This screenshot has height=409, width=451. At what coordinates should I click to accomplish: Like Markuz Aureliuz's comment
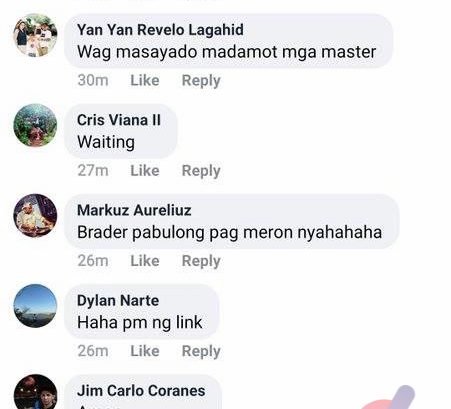tap(145, 261)
